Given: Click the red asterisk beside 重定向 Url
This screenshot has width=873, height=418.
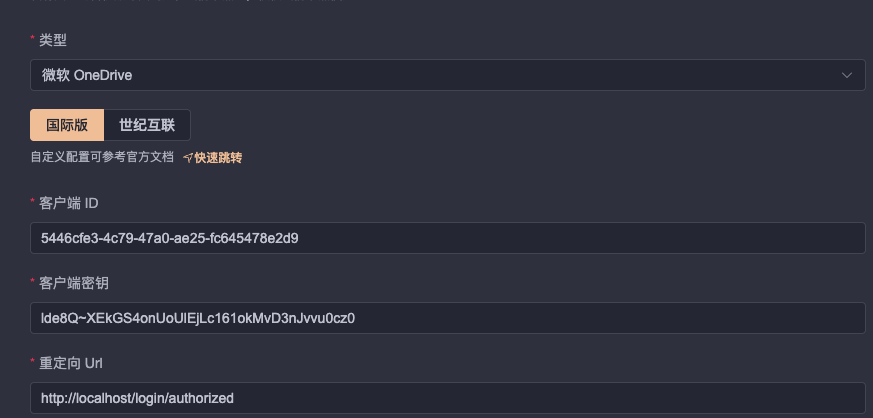Looking at the screenshot, I should pyautogui.click(x=33, y=363).
